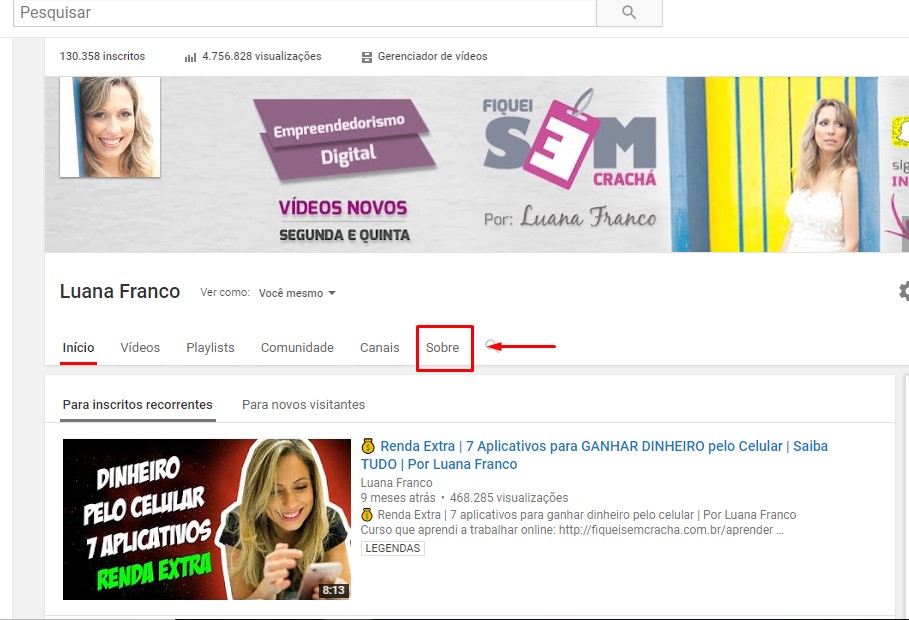Open the Você mesmo view-as dropdown

coord(297,293)
